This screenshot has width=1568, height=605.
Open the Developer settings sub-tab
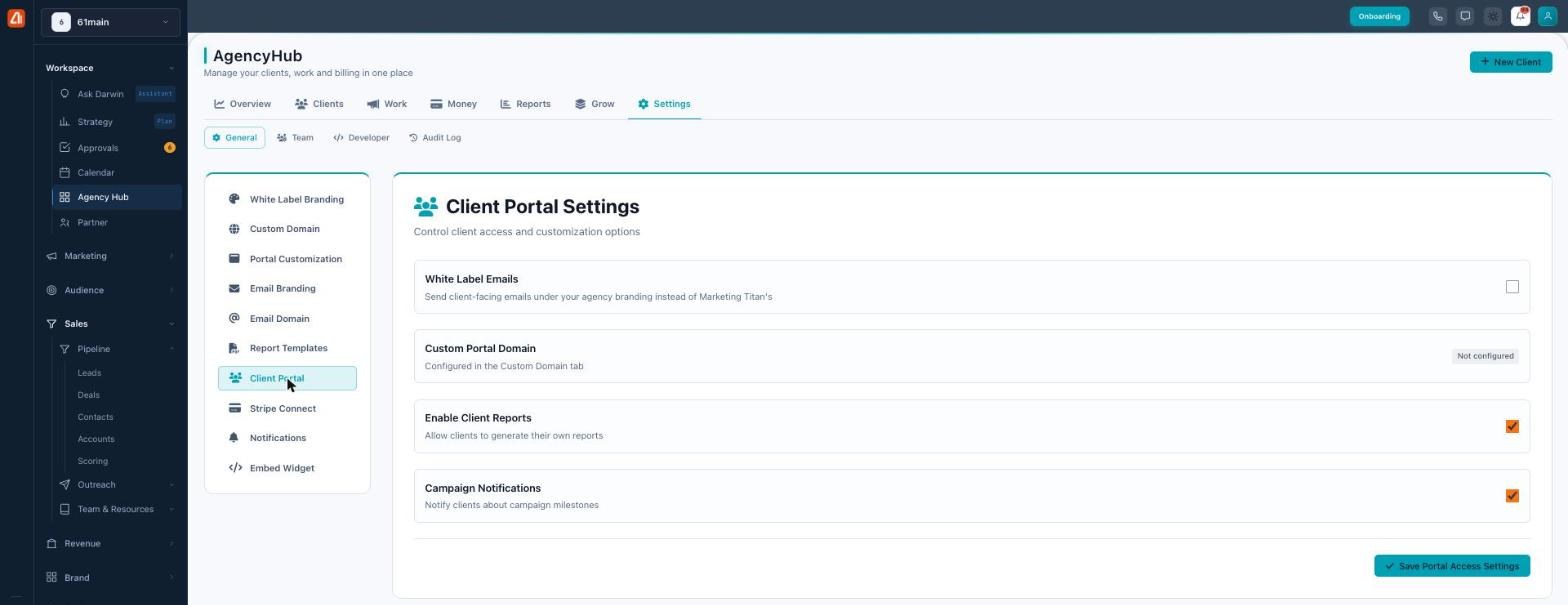pyautogui.click(x=361, y=138)
